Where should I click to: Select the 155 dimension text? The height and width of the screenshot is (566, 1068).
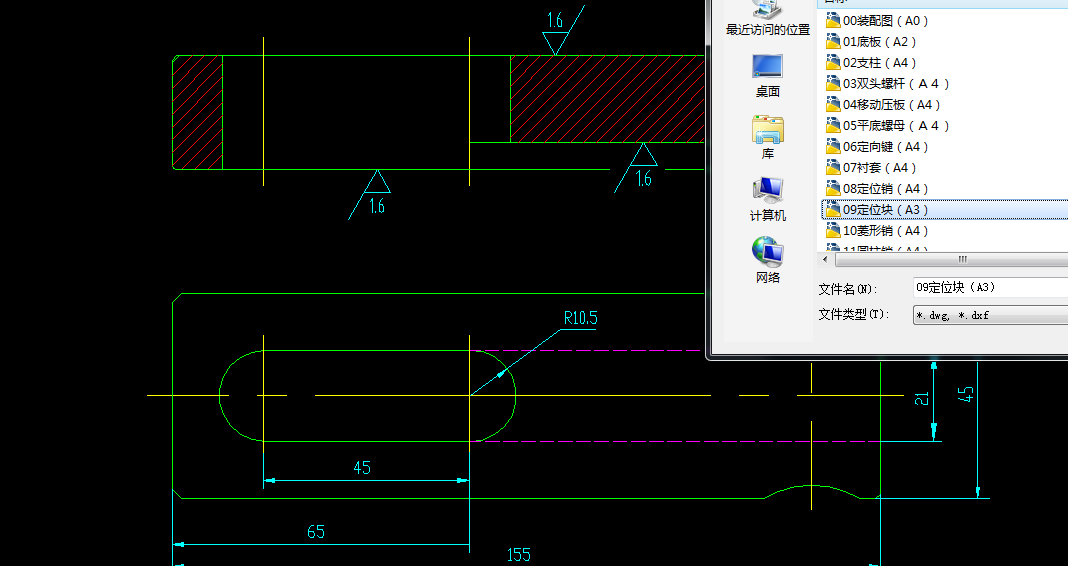pyautogui.click(x=518, y=555)
